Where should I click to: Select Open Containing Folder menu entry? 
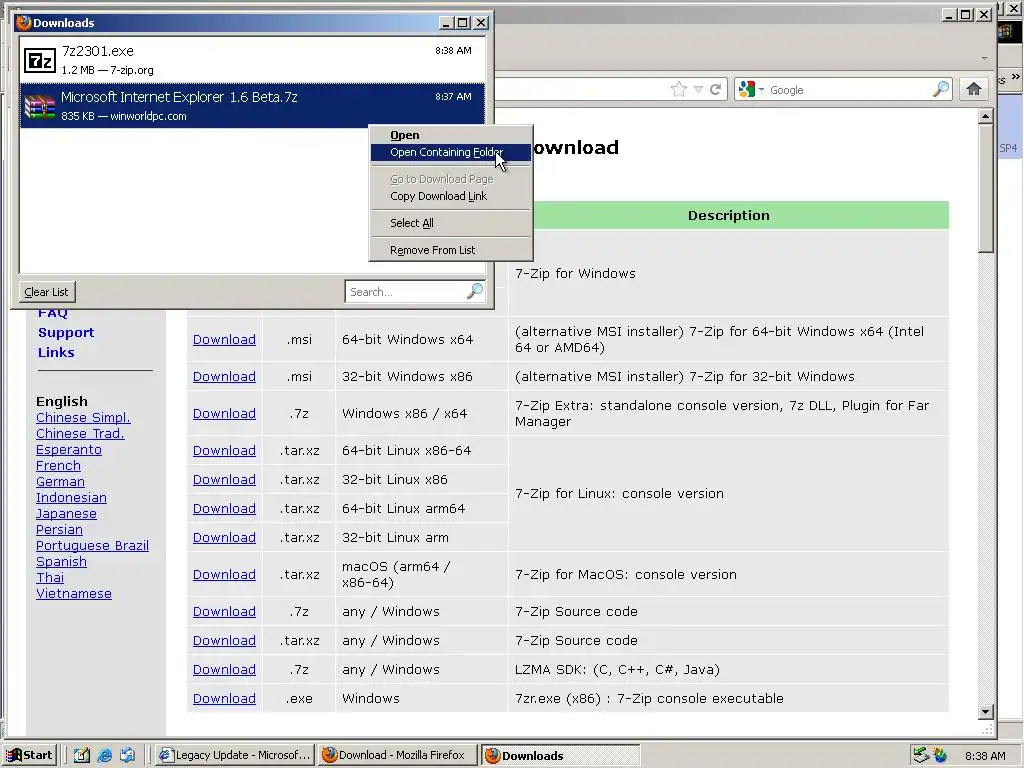[x=451, y=152]
